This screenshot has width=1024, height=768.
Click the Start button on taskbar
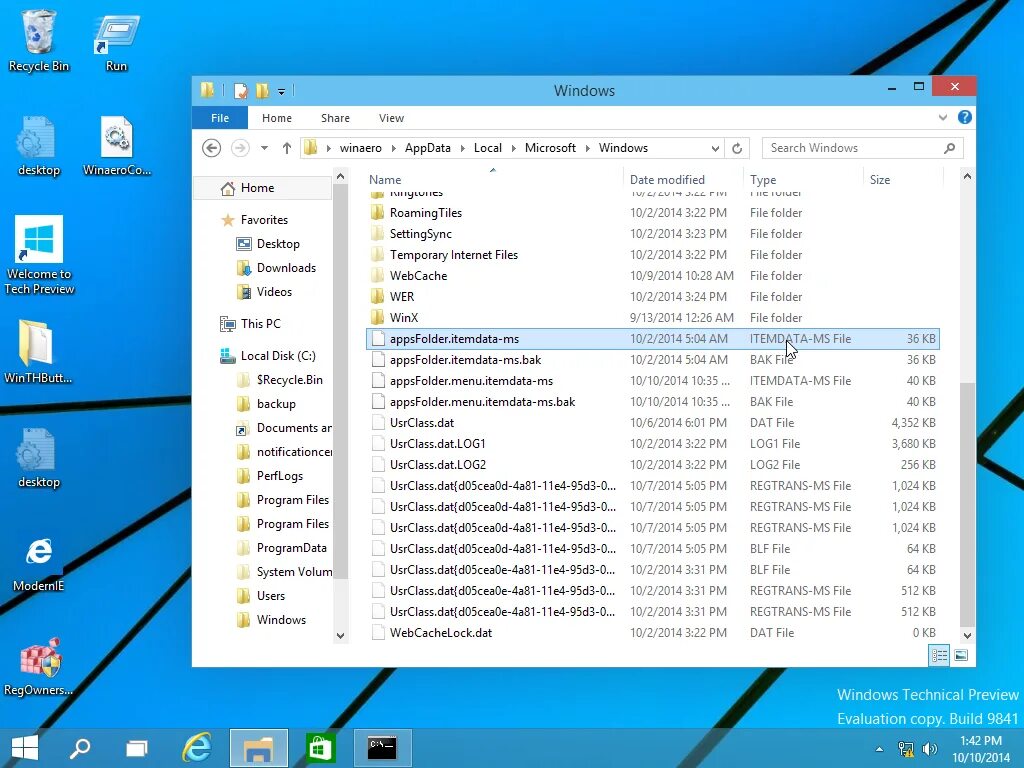tap(25, 748)
